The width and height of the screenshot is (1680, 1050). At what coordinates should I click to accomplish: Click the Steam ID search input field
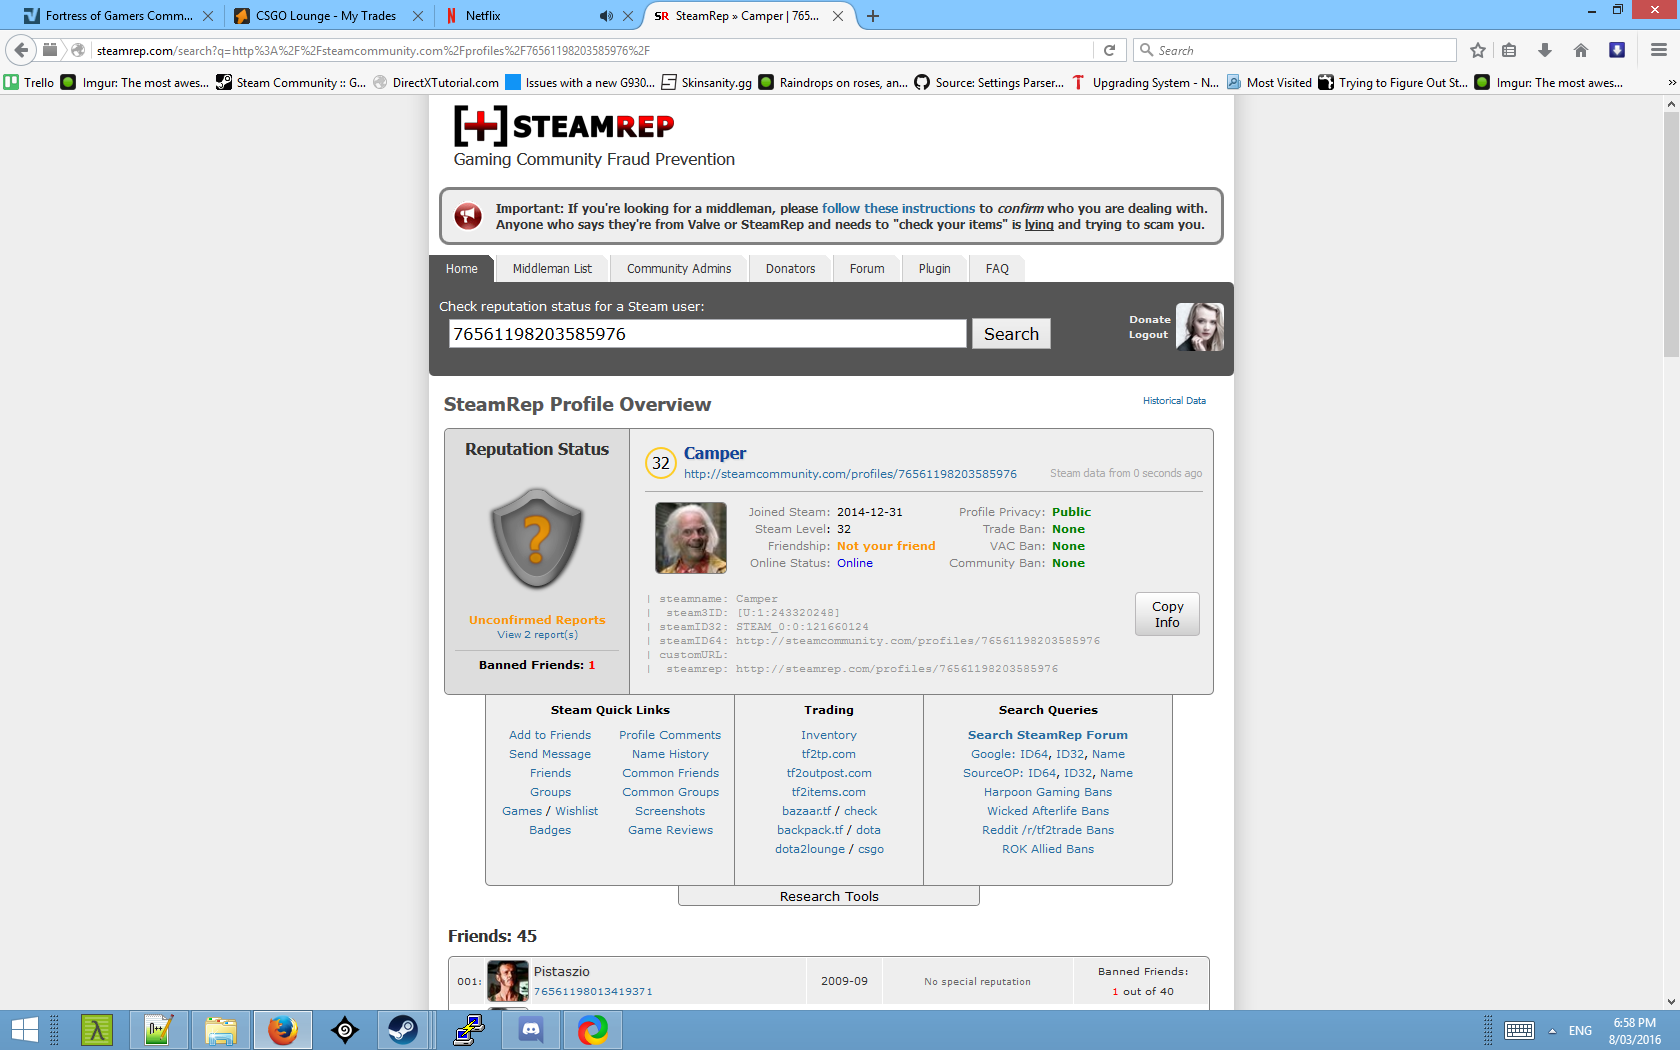707,334
